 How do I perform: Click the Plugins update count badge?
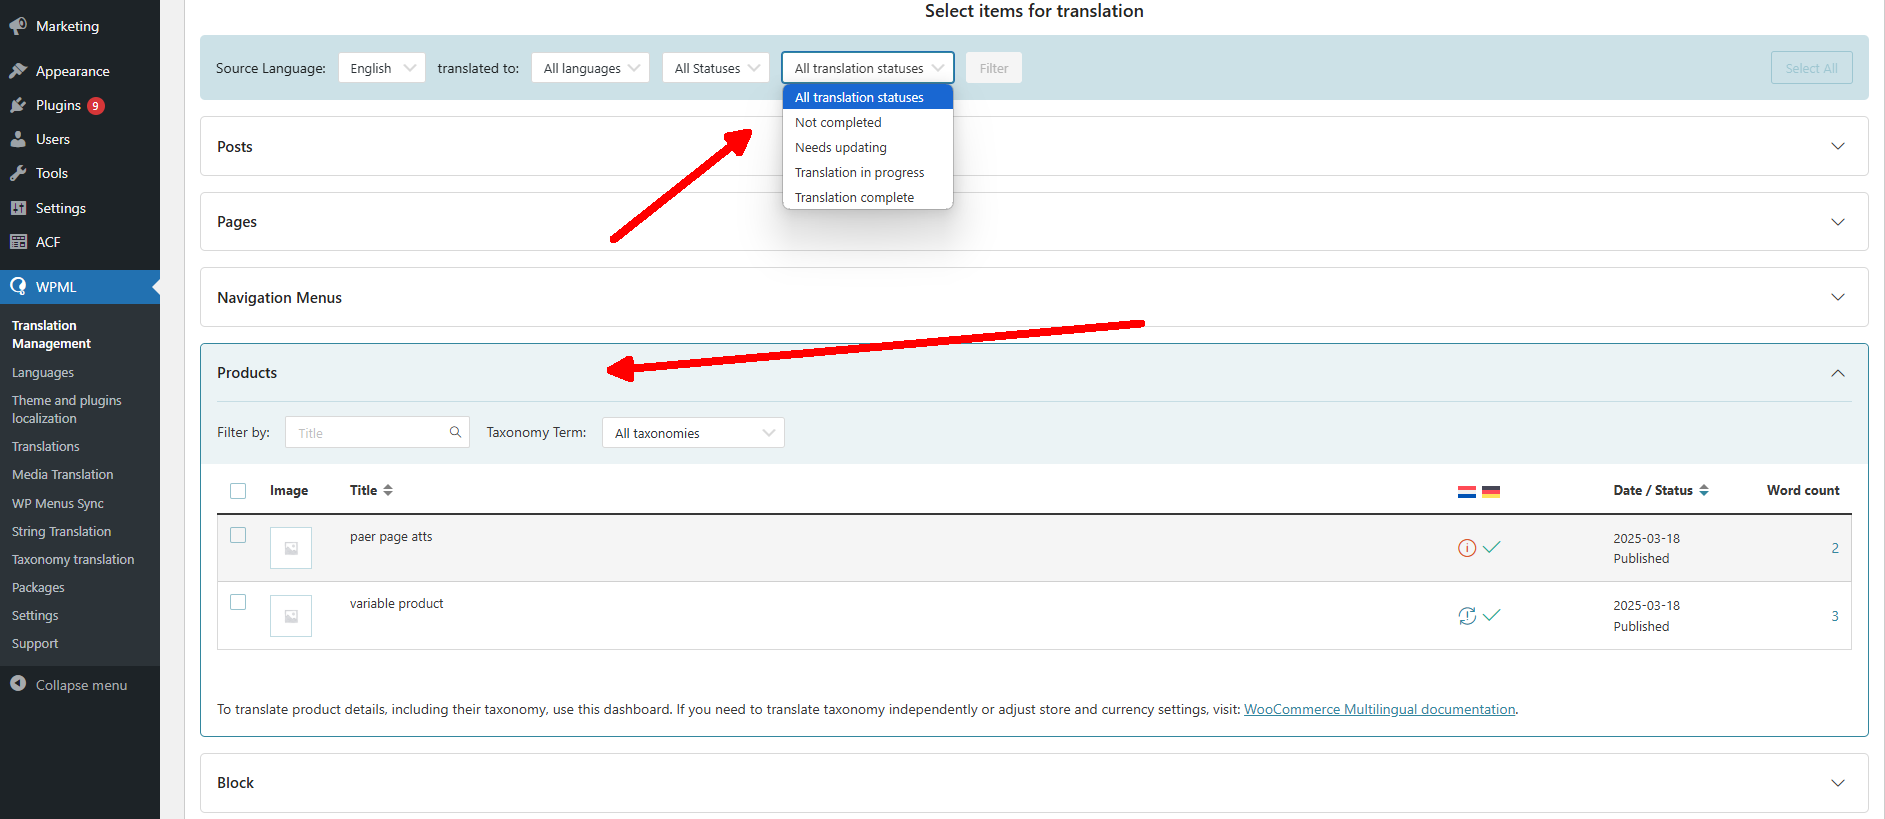click(96, 106)
